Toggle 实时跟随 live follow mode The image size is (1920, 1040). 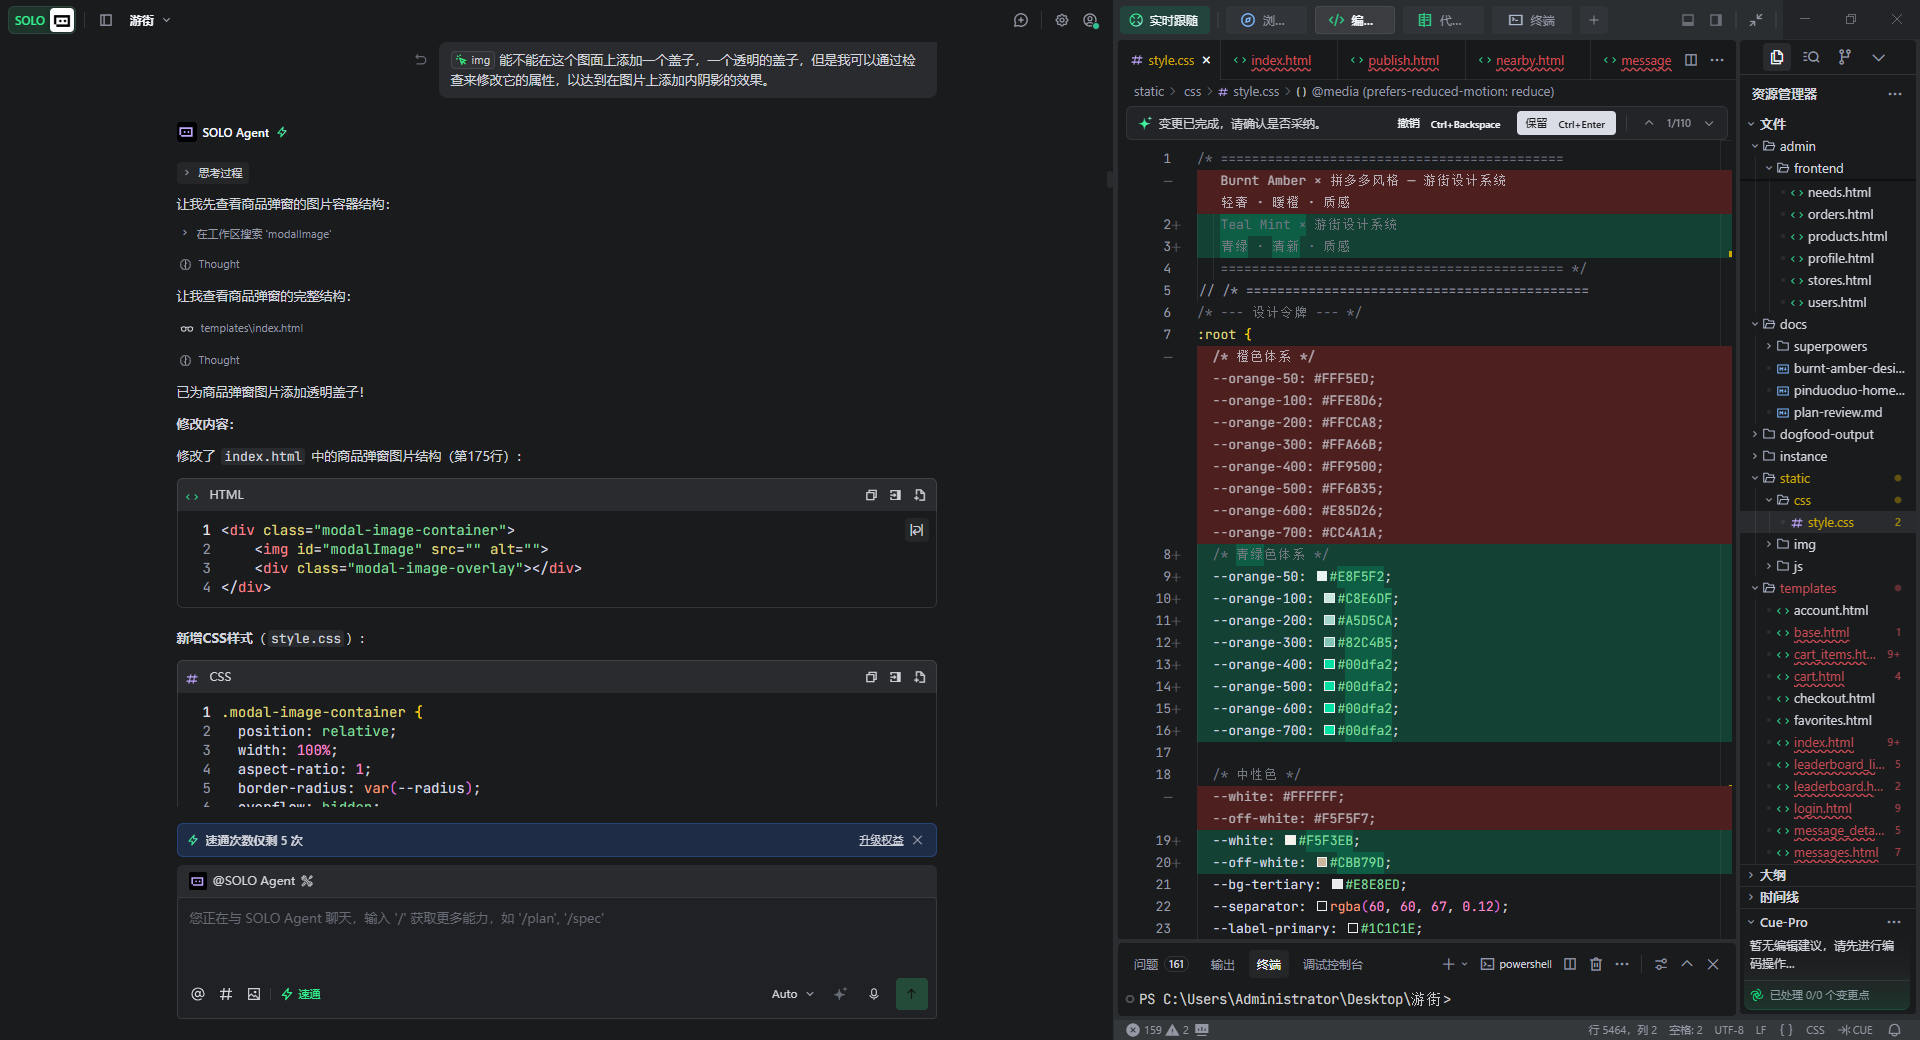click(1164, 20)
